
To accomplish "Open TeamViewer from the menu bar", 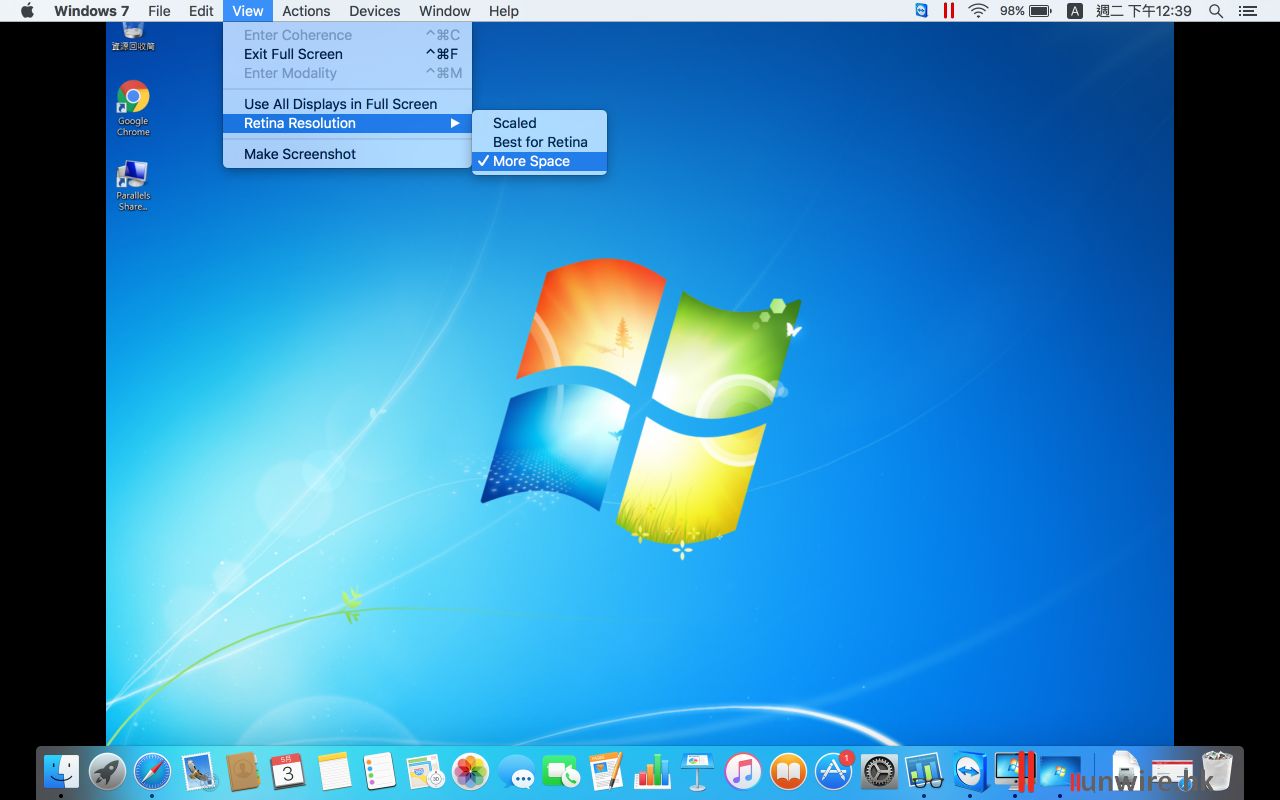I will click(921, 11).
